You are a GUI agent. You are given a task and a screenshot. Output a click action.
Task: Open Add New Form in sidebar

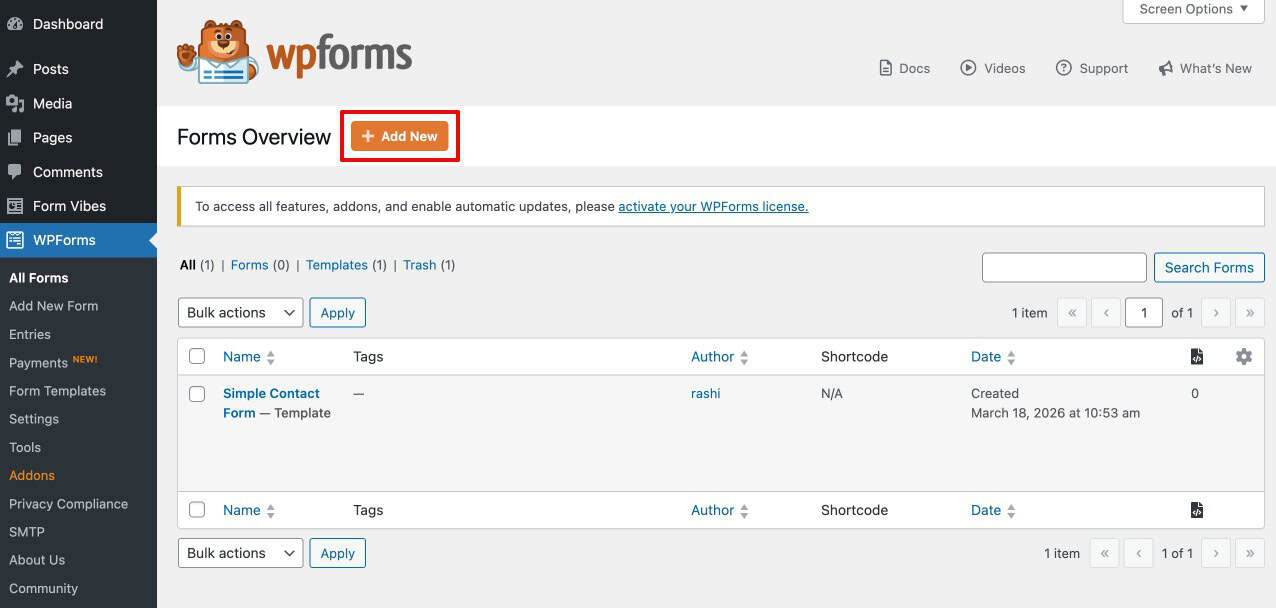(54, 306)
